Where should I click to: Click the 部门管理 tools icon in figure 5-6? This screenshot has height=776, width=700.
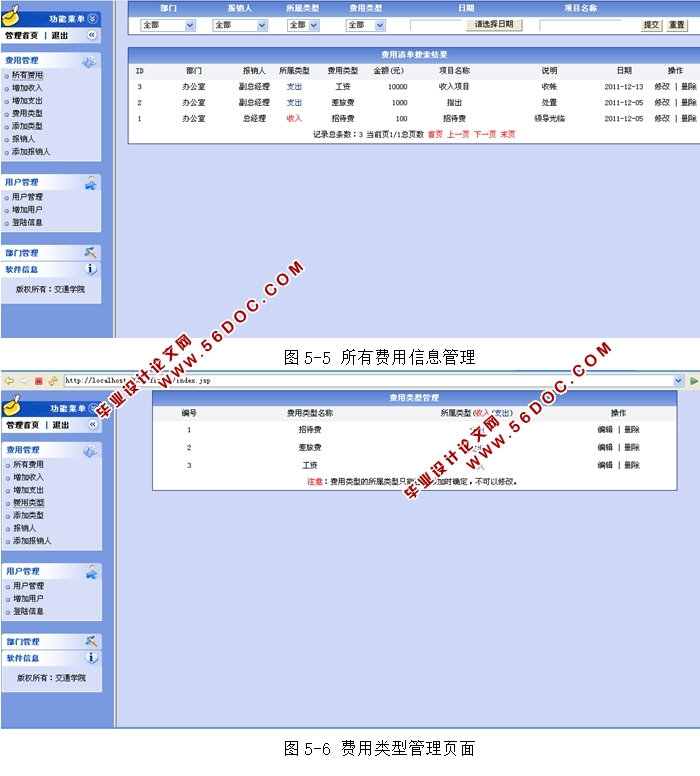click(x=91, y=641)
